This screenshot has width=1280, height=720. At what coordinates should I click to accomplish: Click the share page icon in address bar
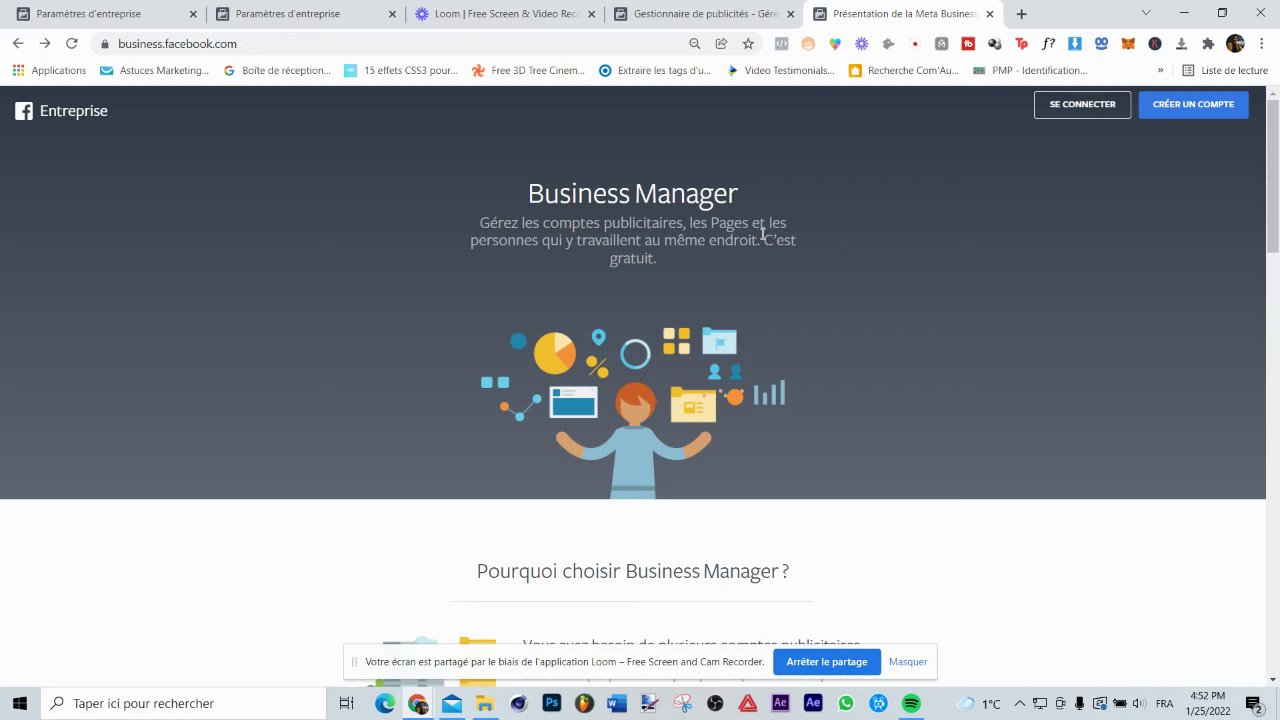pyautogui.click(x=721, y=44)
